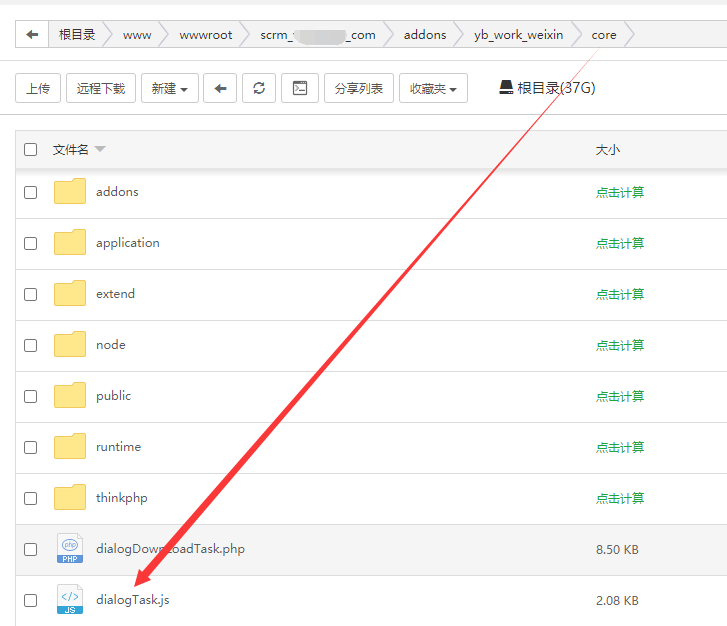Click the dialogTask.js file icon

tap(70, 600)
